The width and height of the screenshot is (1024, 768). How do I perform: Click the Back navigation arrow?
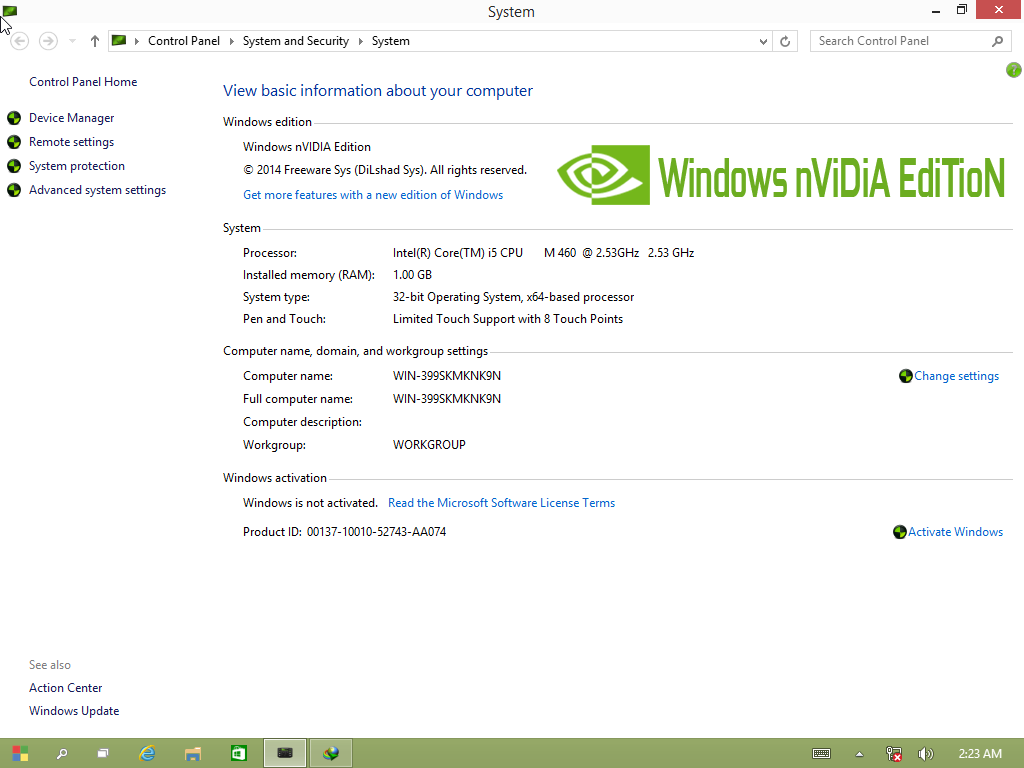20,41
